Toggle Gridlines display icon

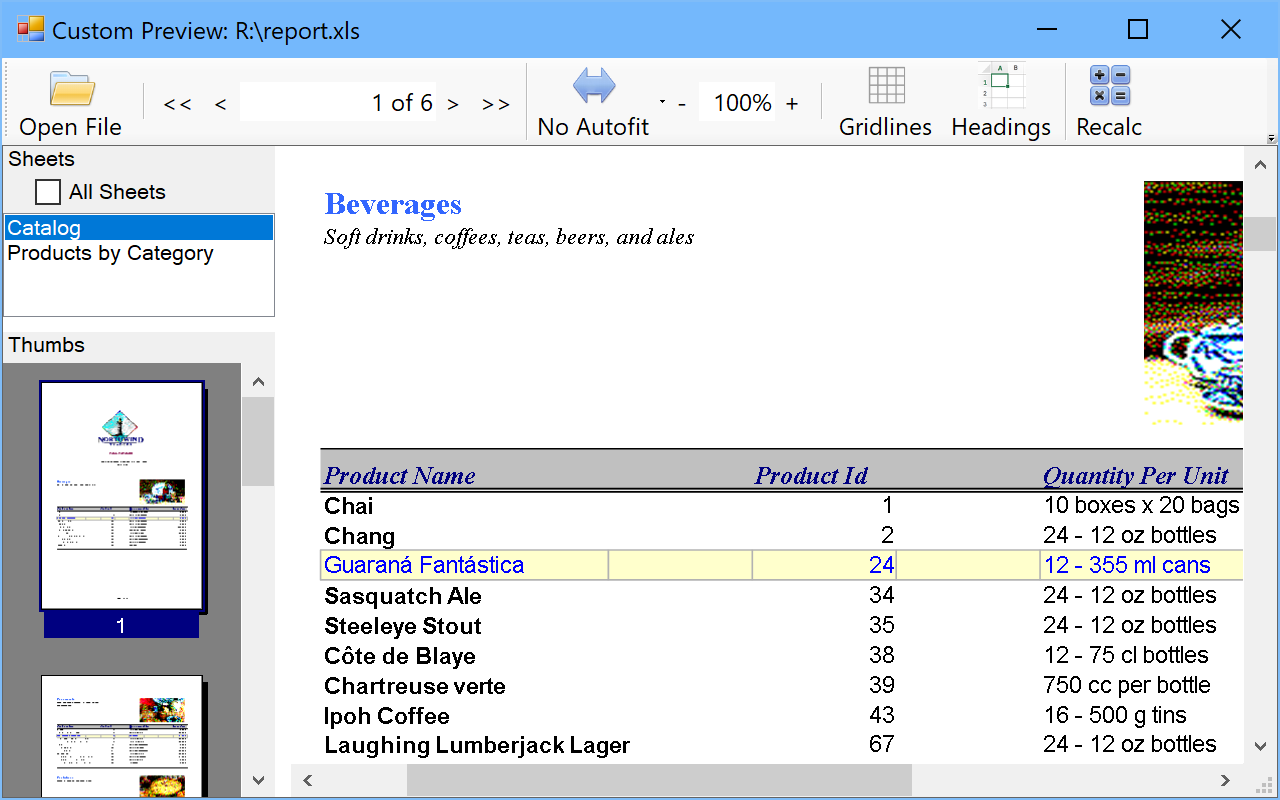(886, 86)
